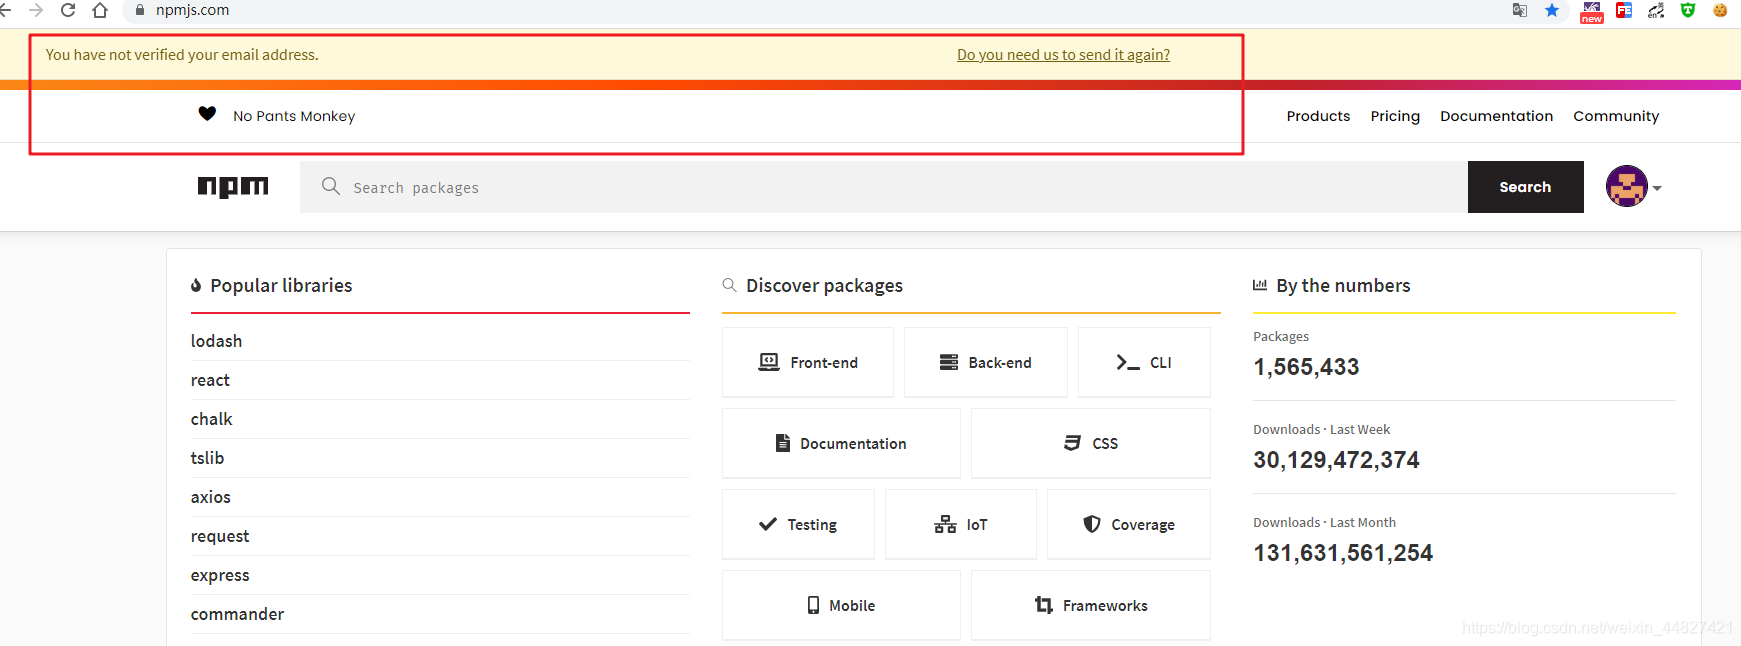Open the lodash library
The height and width of the screenshot is (646, 1741).
tap(216, 341)
